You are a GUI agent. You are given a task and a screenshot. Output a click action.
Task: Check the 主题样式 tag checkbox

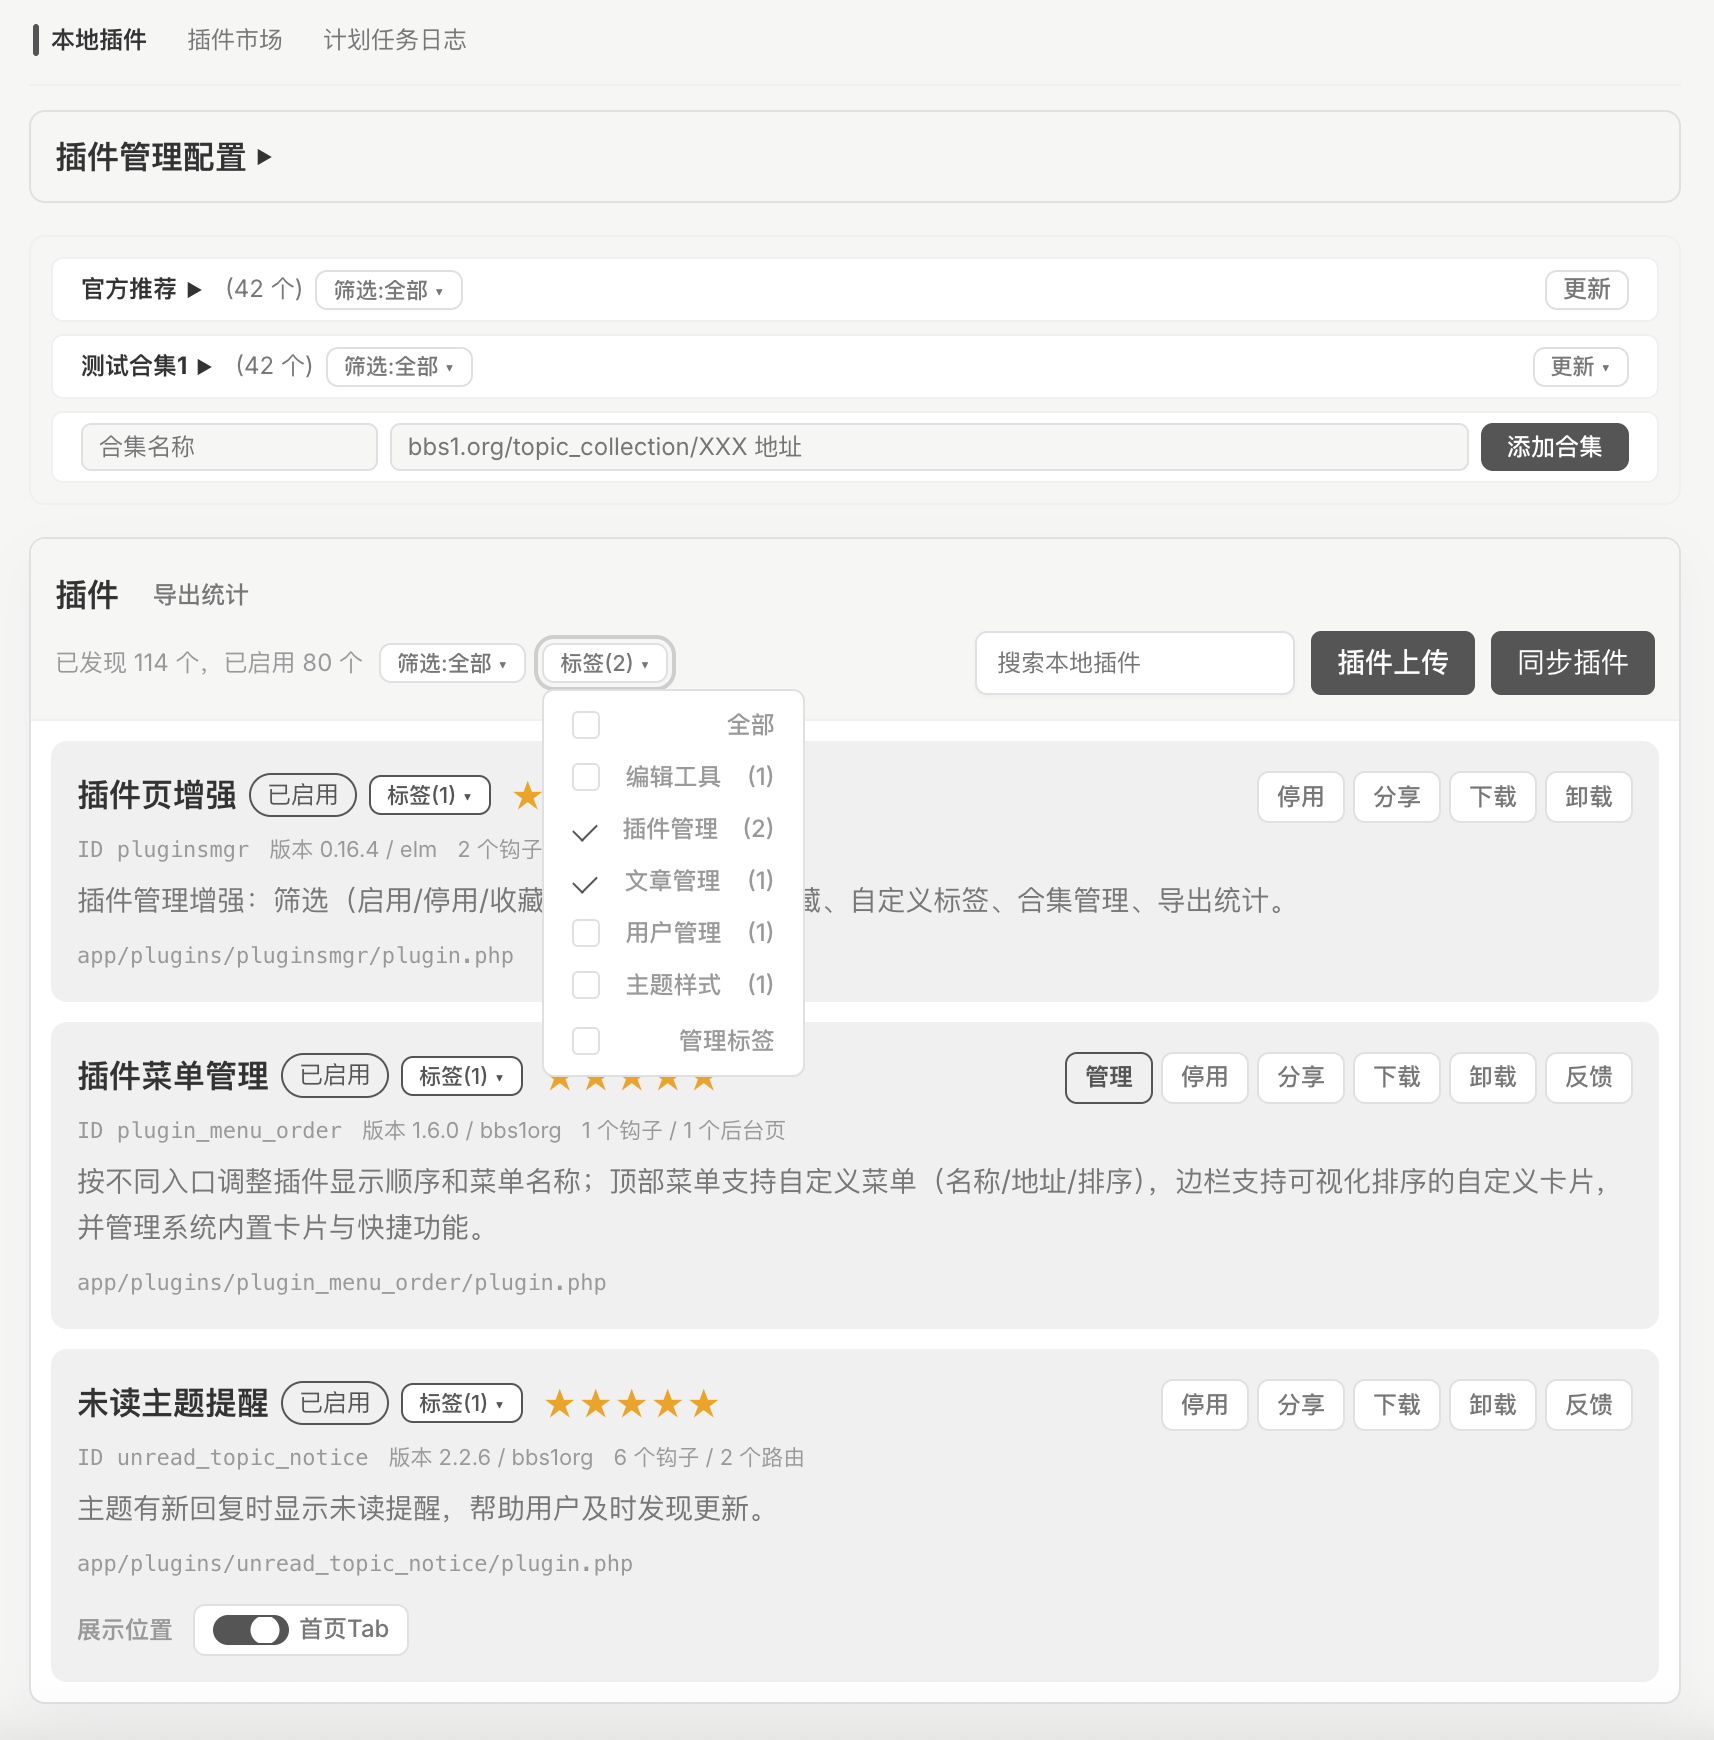point(586,985)
